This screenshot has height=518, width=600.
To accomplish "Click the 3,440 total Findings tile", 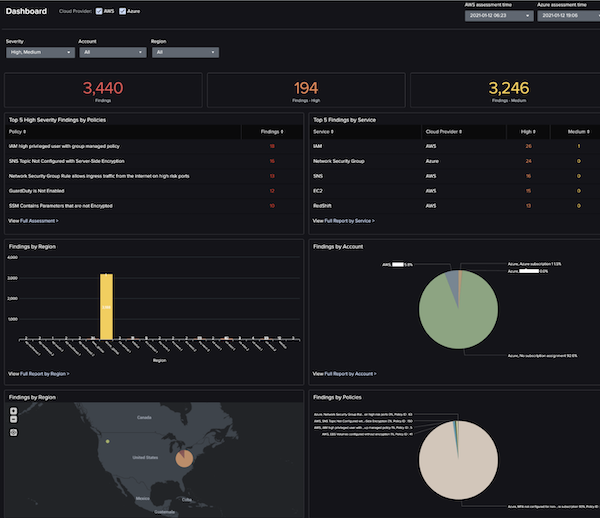I will pos(103,90).
